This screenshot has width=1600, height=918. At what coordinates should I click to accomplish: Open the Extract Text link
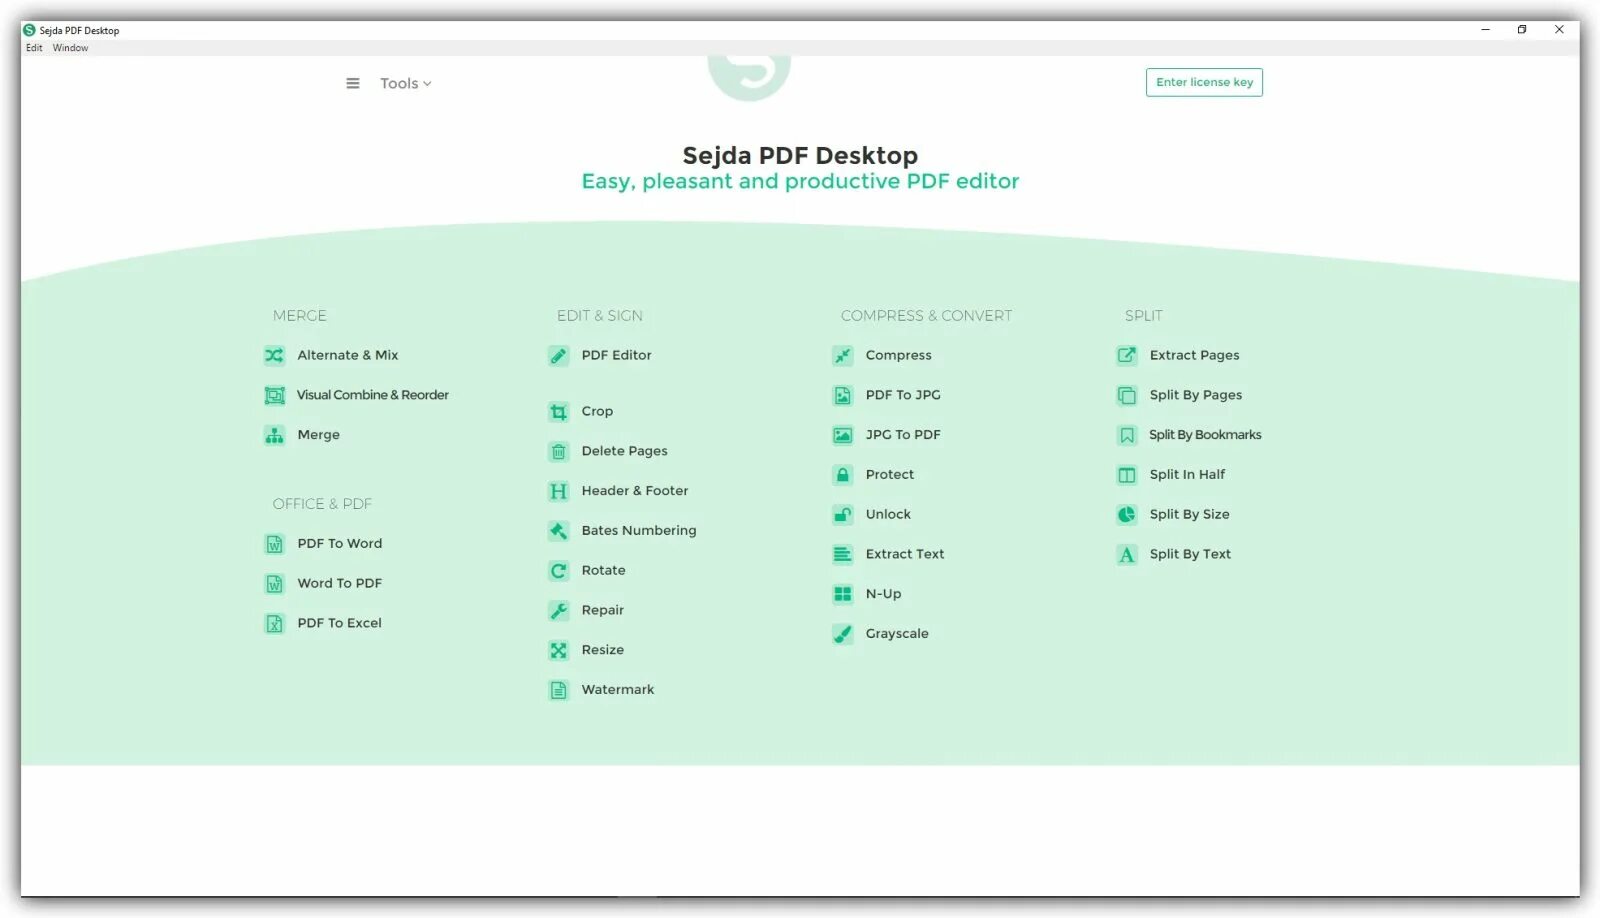[x=904, y=554]
